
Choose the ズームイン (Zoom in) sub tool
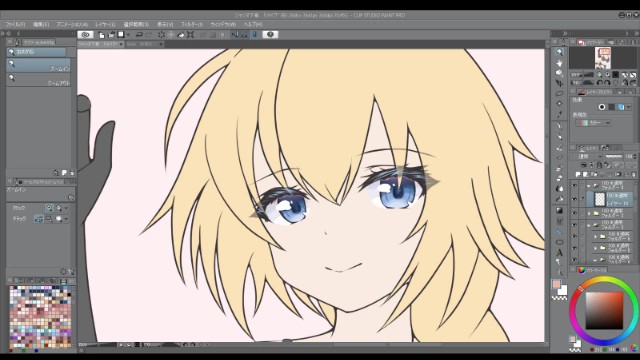[x=38, y=65]
